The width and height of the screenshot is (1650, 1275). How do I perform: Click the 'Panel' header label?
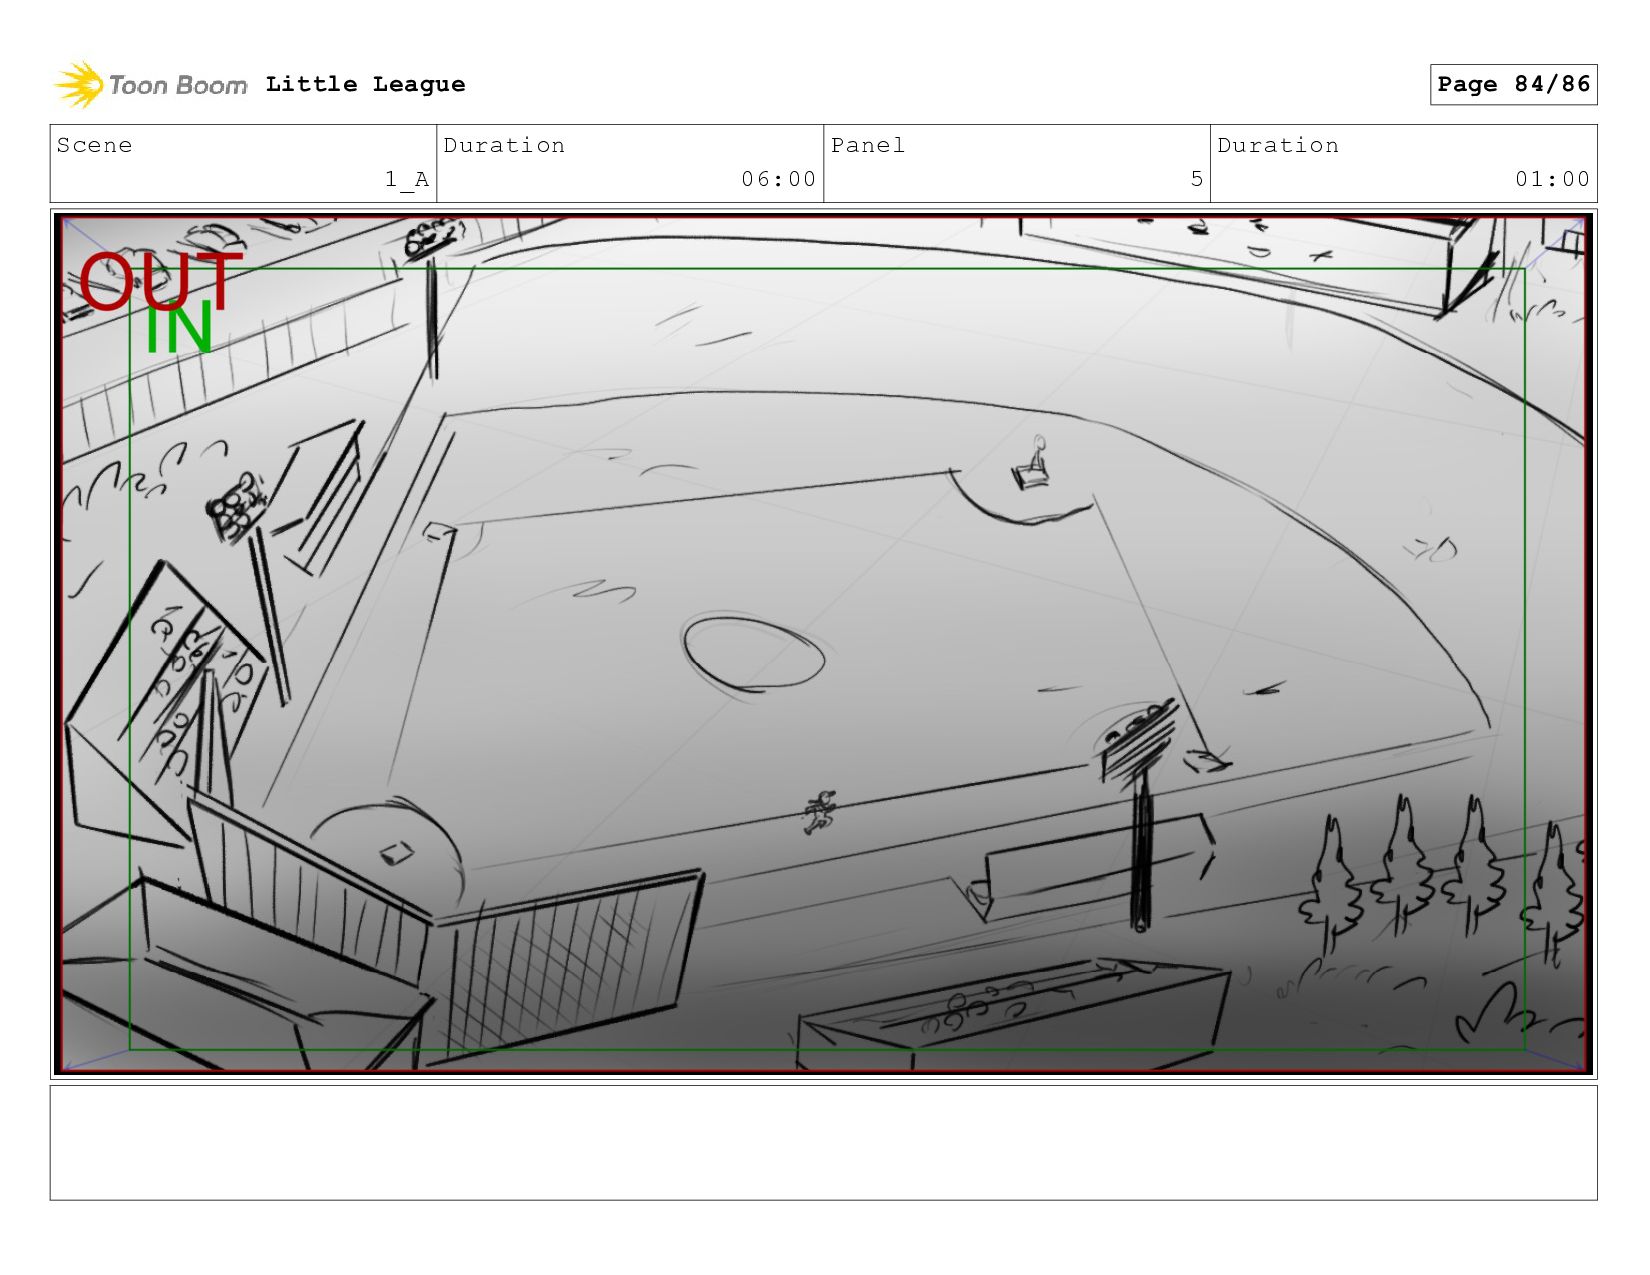[x=868, y=145]
